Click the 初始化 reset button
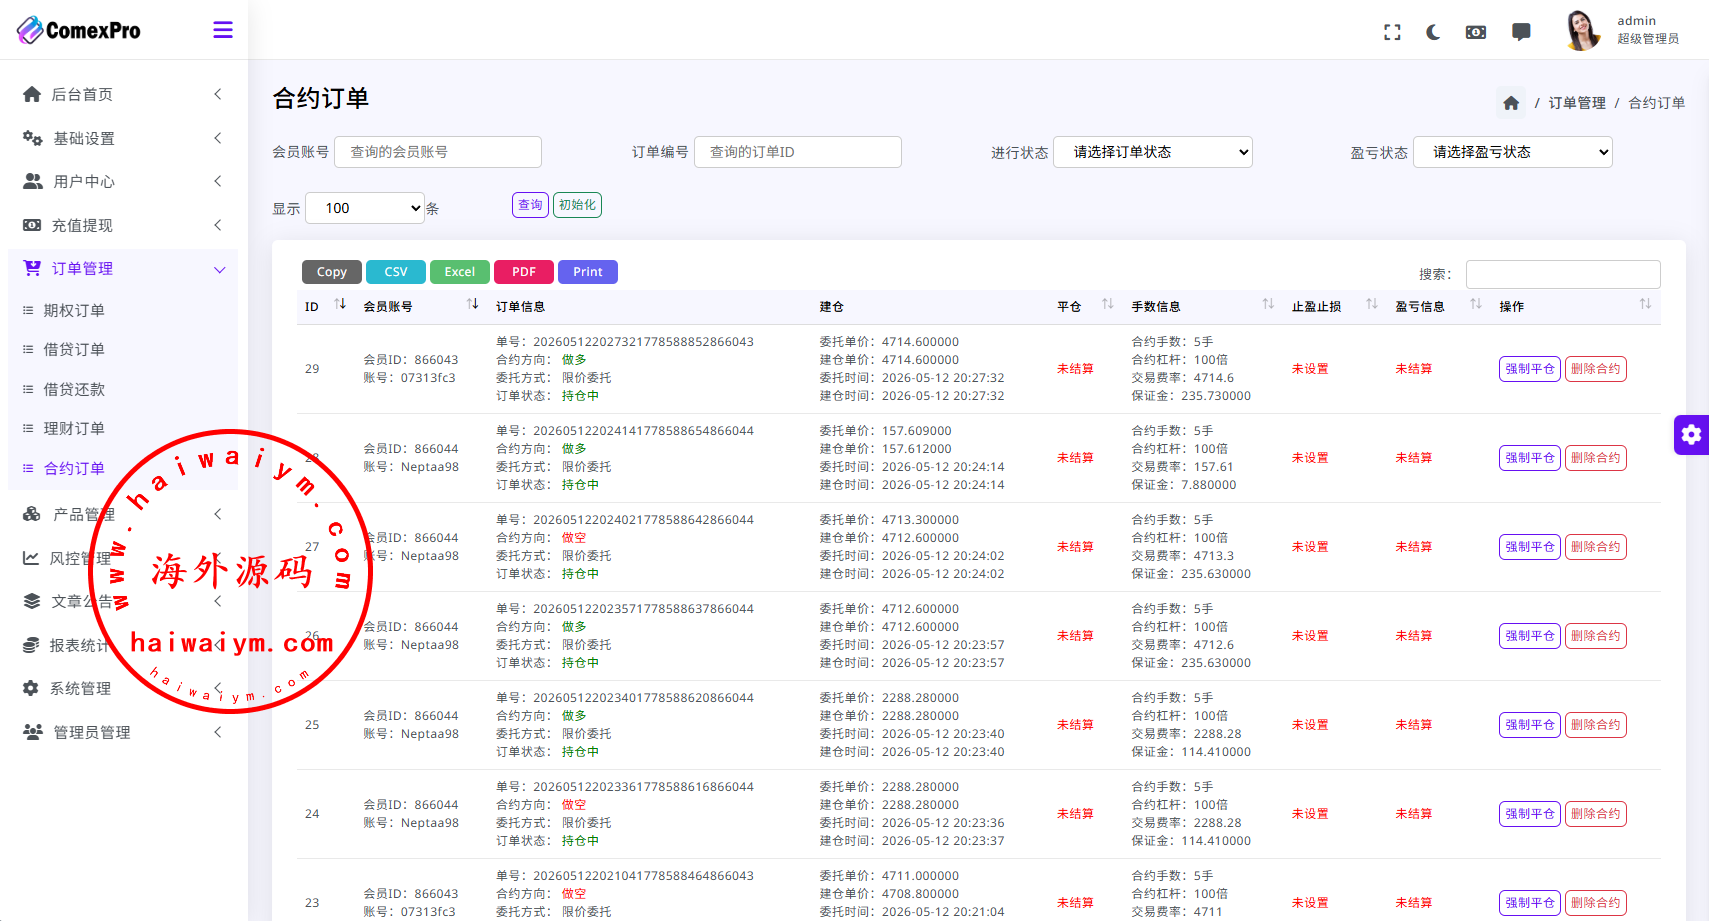1709x921 pixels. [577, 205]
